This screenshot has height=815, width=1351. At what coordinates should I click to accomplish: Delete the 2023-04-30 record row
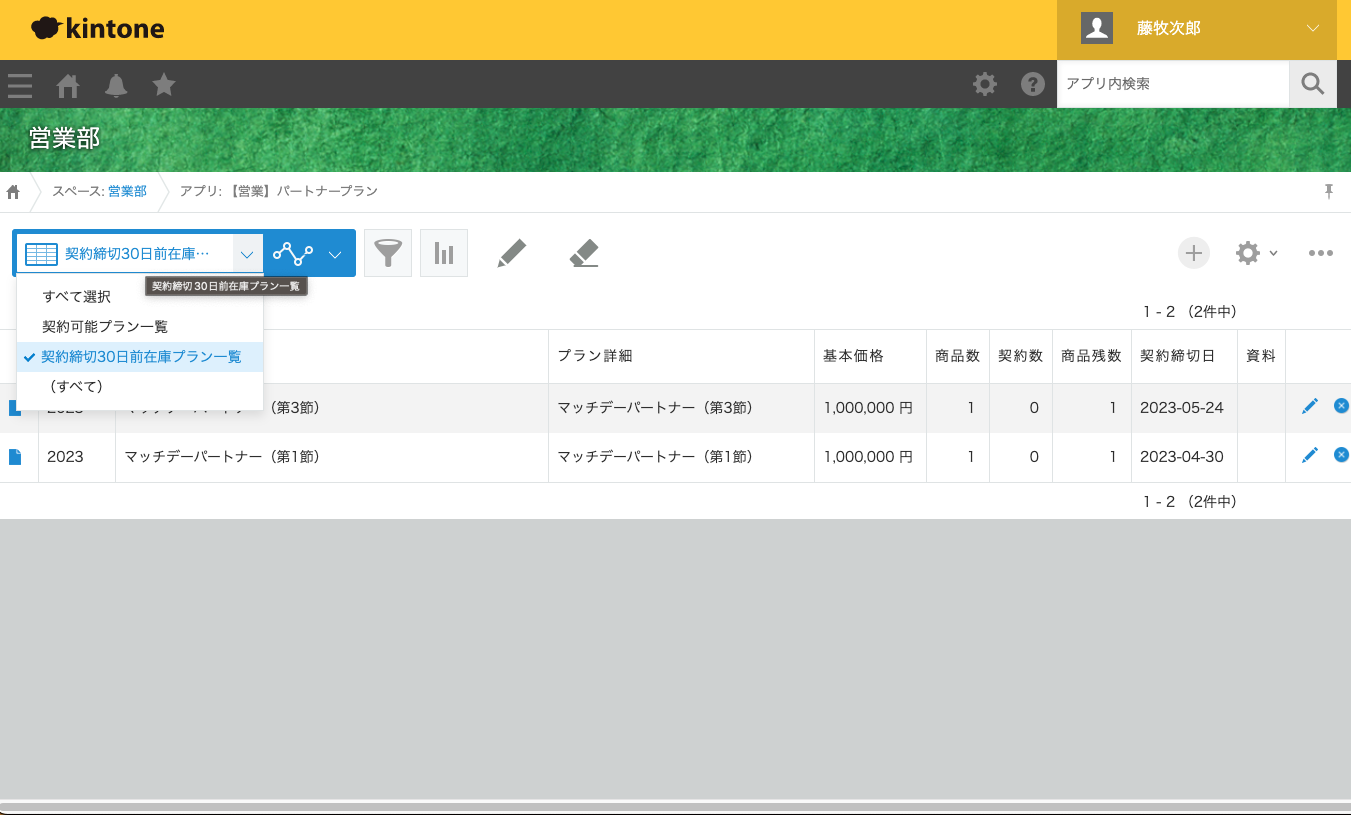pyautogui.click(x=1341, y=455)
